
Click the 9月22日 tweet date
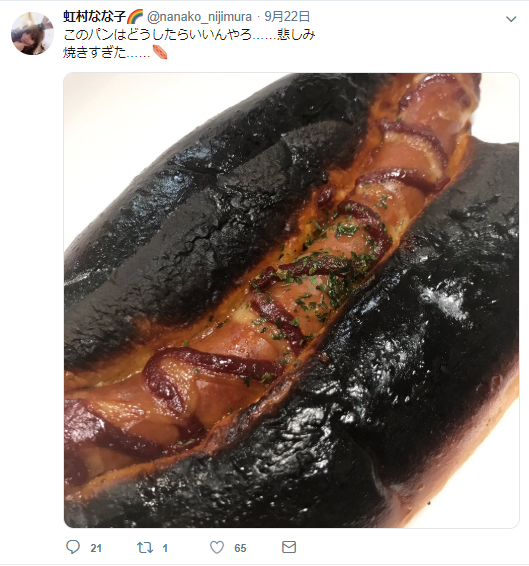click(287, 17)
